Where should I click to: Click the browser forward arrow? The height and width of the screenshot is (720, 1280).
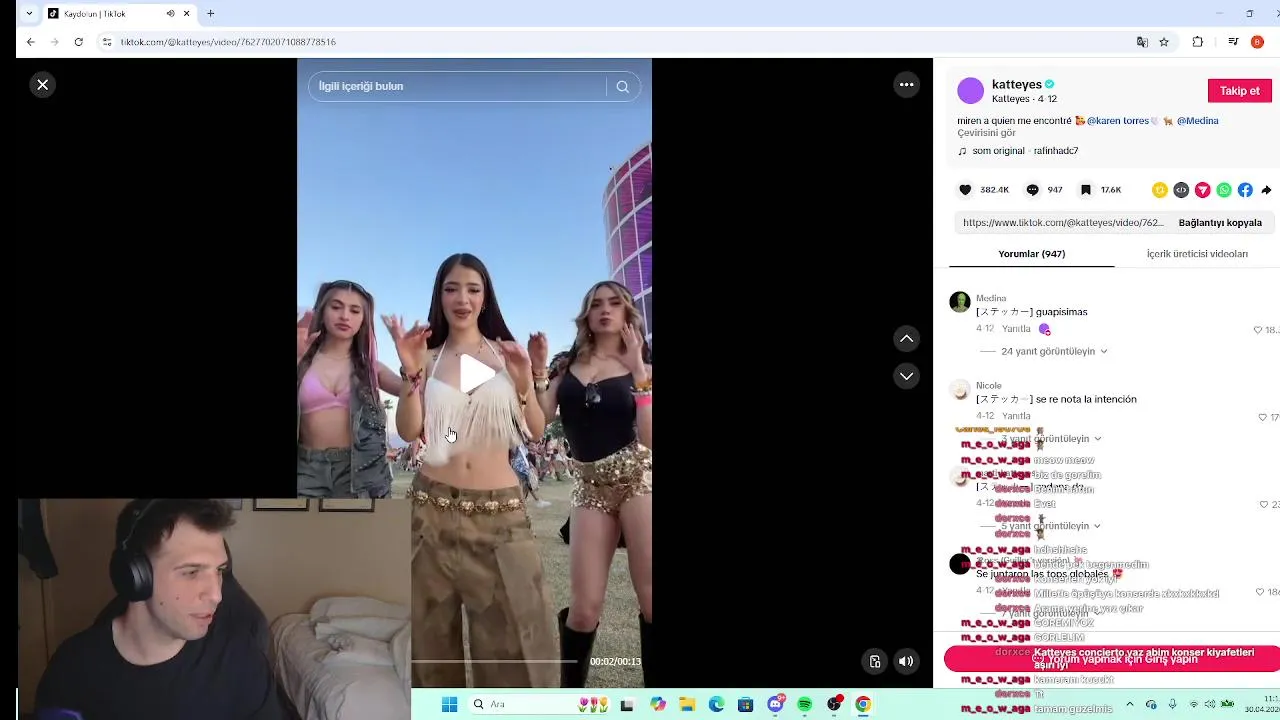coord(55,42)
